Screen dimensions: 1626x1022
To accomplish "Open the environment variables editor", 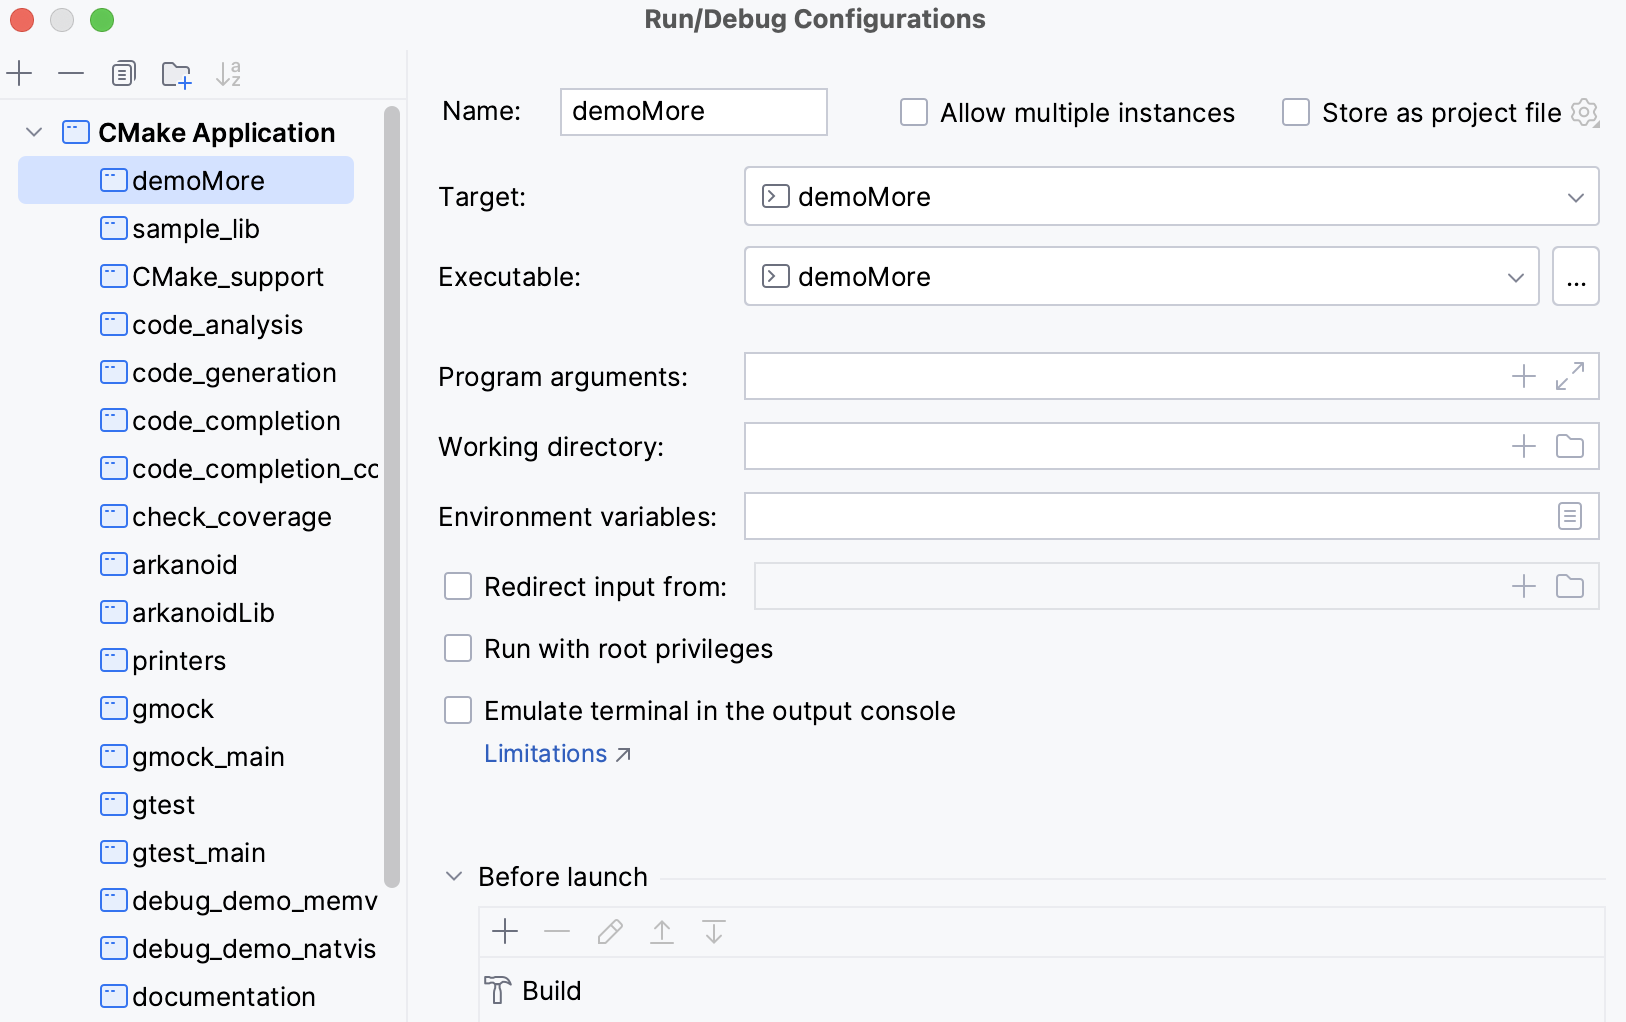I will [x=1569, y=516].
